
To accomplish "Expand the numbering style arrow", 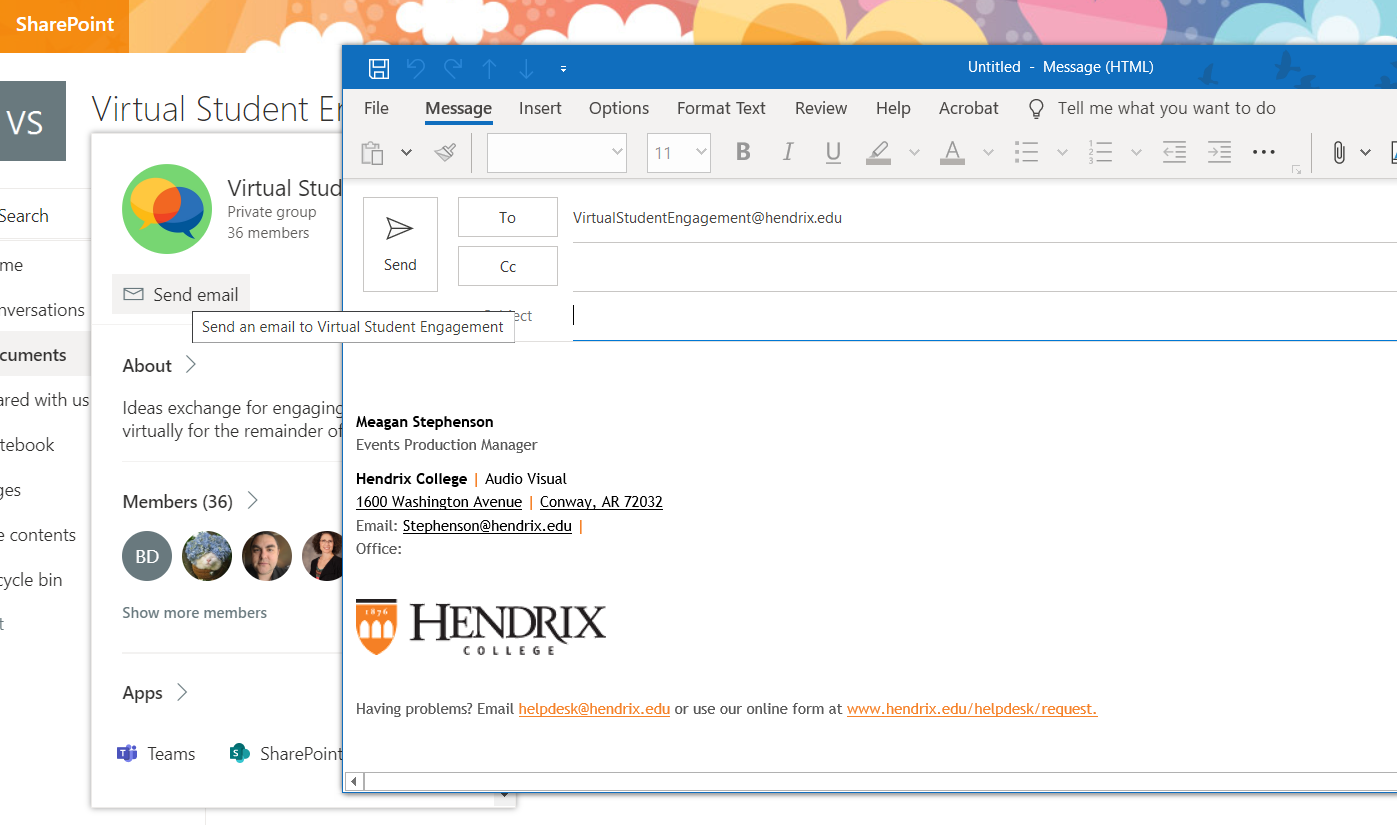I will click(x=1136, y=153).
